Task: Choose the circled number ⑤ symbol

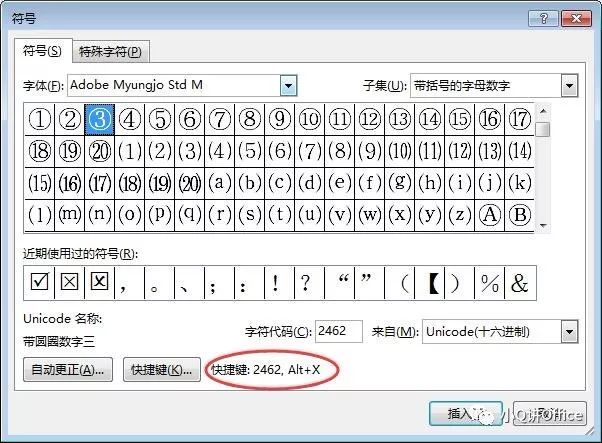Action: (x=160, y=119)
